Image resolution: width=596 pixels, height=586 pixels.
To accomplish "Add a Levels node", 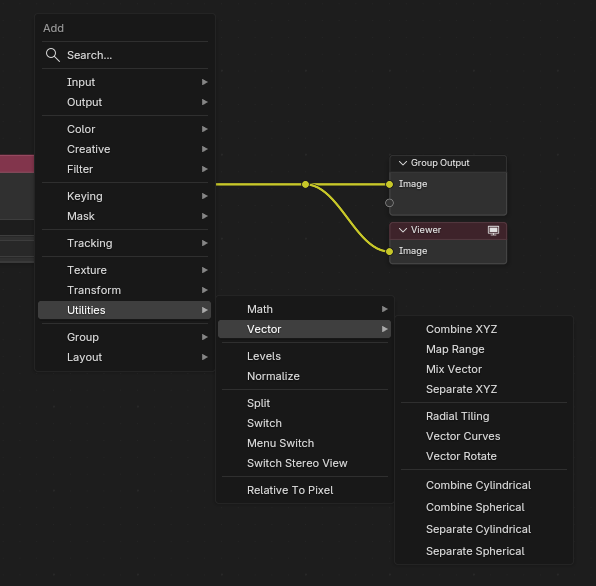I will coord(304,356).
